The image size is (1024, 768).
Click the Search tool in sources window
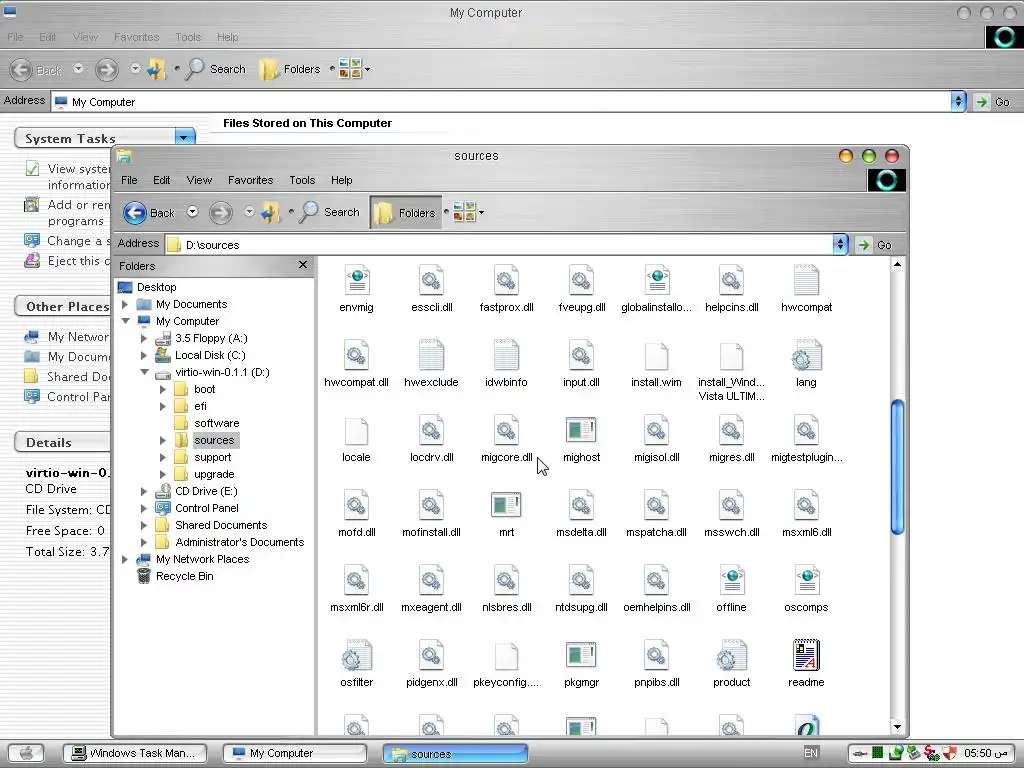click(x=329, y=212)
